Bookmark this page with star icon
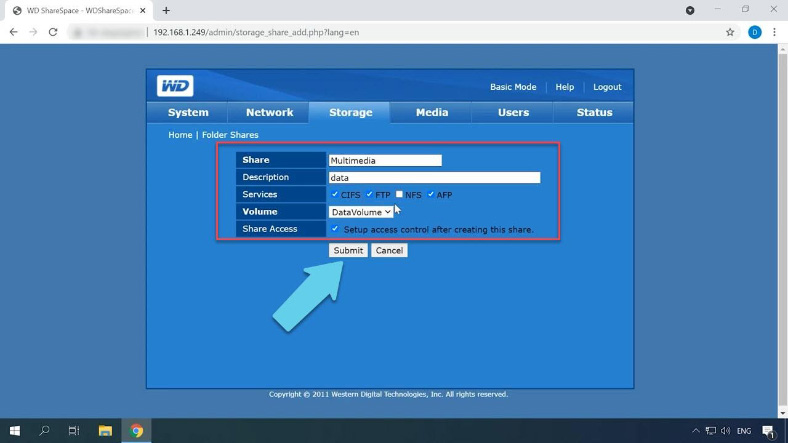 [730, 32]
